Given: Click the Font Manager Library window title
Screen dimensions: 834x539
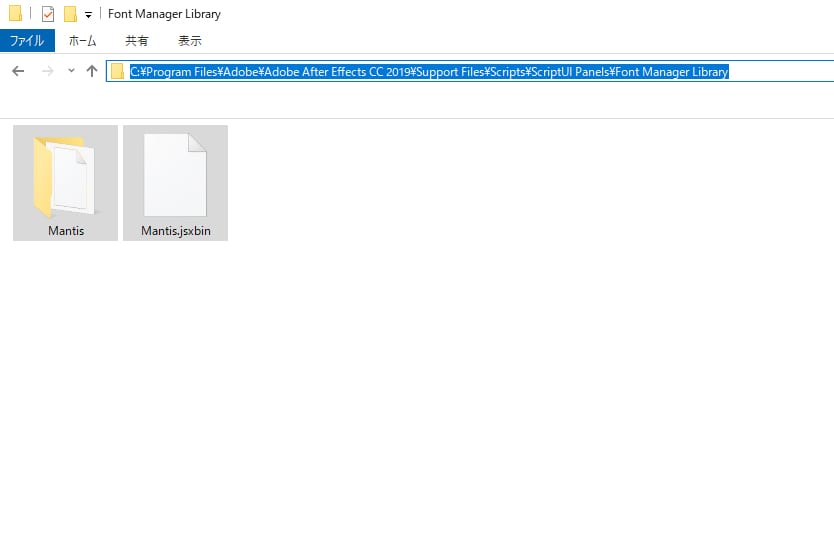Looking at the screenshot, I should point(164,14).
